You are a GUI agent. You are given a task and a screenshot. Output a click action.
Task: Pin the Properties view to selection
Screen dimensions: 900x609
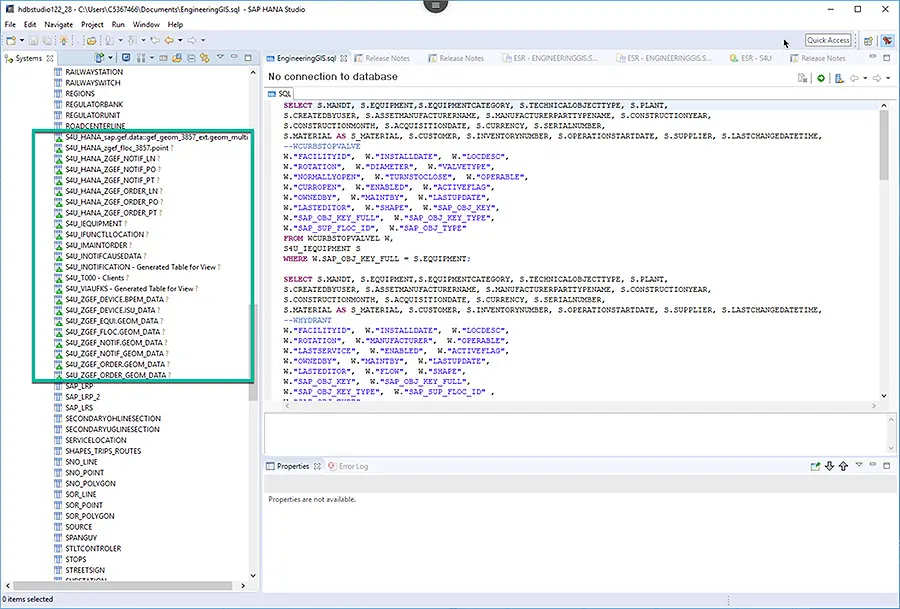click(816, 466)
